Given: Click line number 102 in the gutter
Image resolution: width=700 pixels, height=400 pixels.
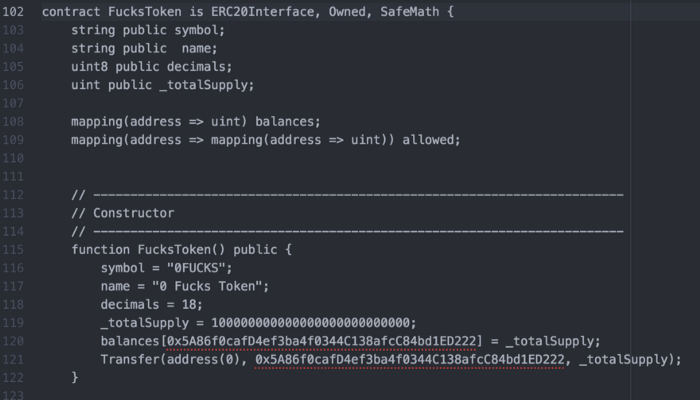Looking at the screenshot, I should click(x=15, y=13).
